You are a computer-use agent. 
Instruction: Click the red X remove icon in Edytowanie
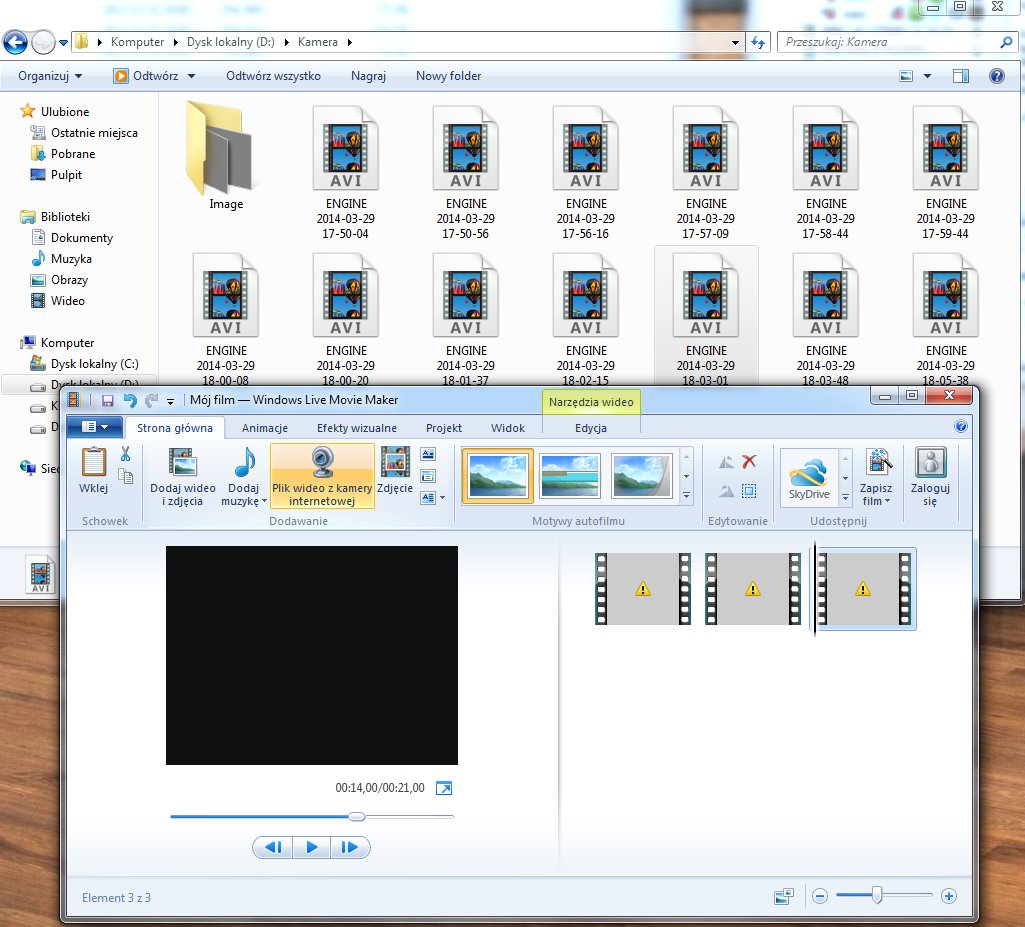(749, 462)
